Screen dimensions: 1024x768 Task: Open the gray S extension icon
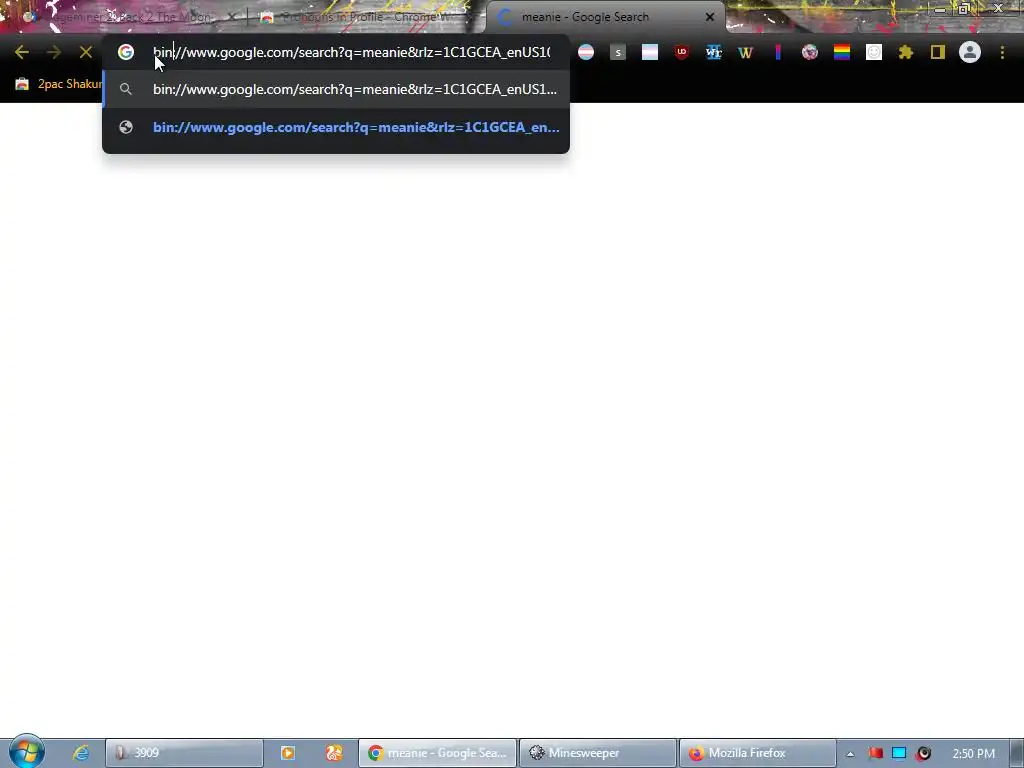[618, 52]
